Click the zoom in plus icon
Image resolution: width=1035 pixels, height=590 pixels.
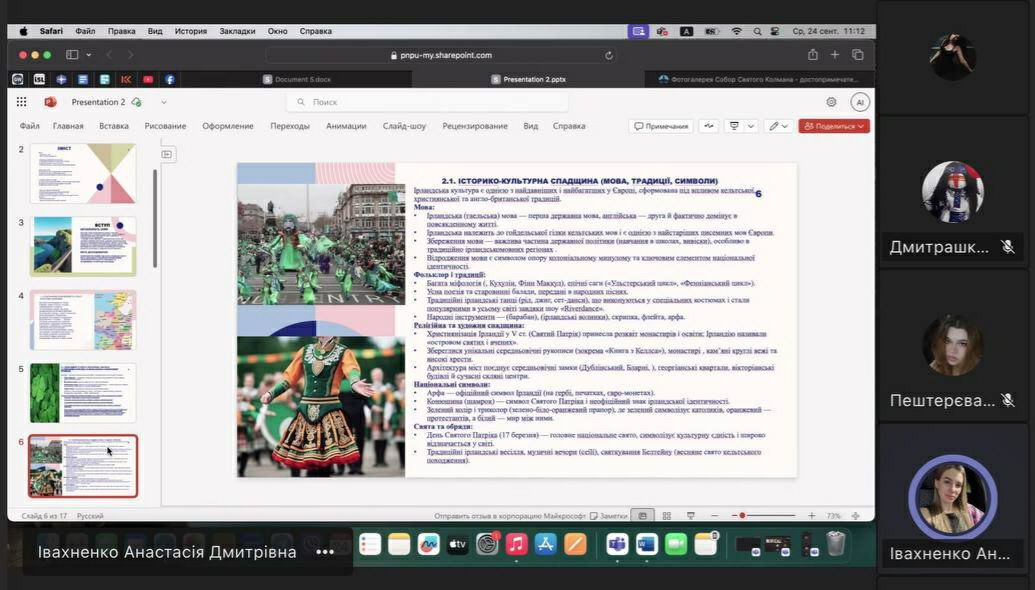[809, 516]
